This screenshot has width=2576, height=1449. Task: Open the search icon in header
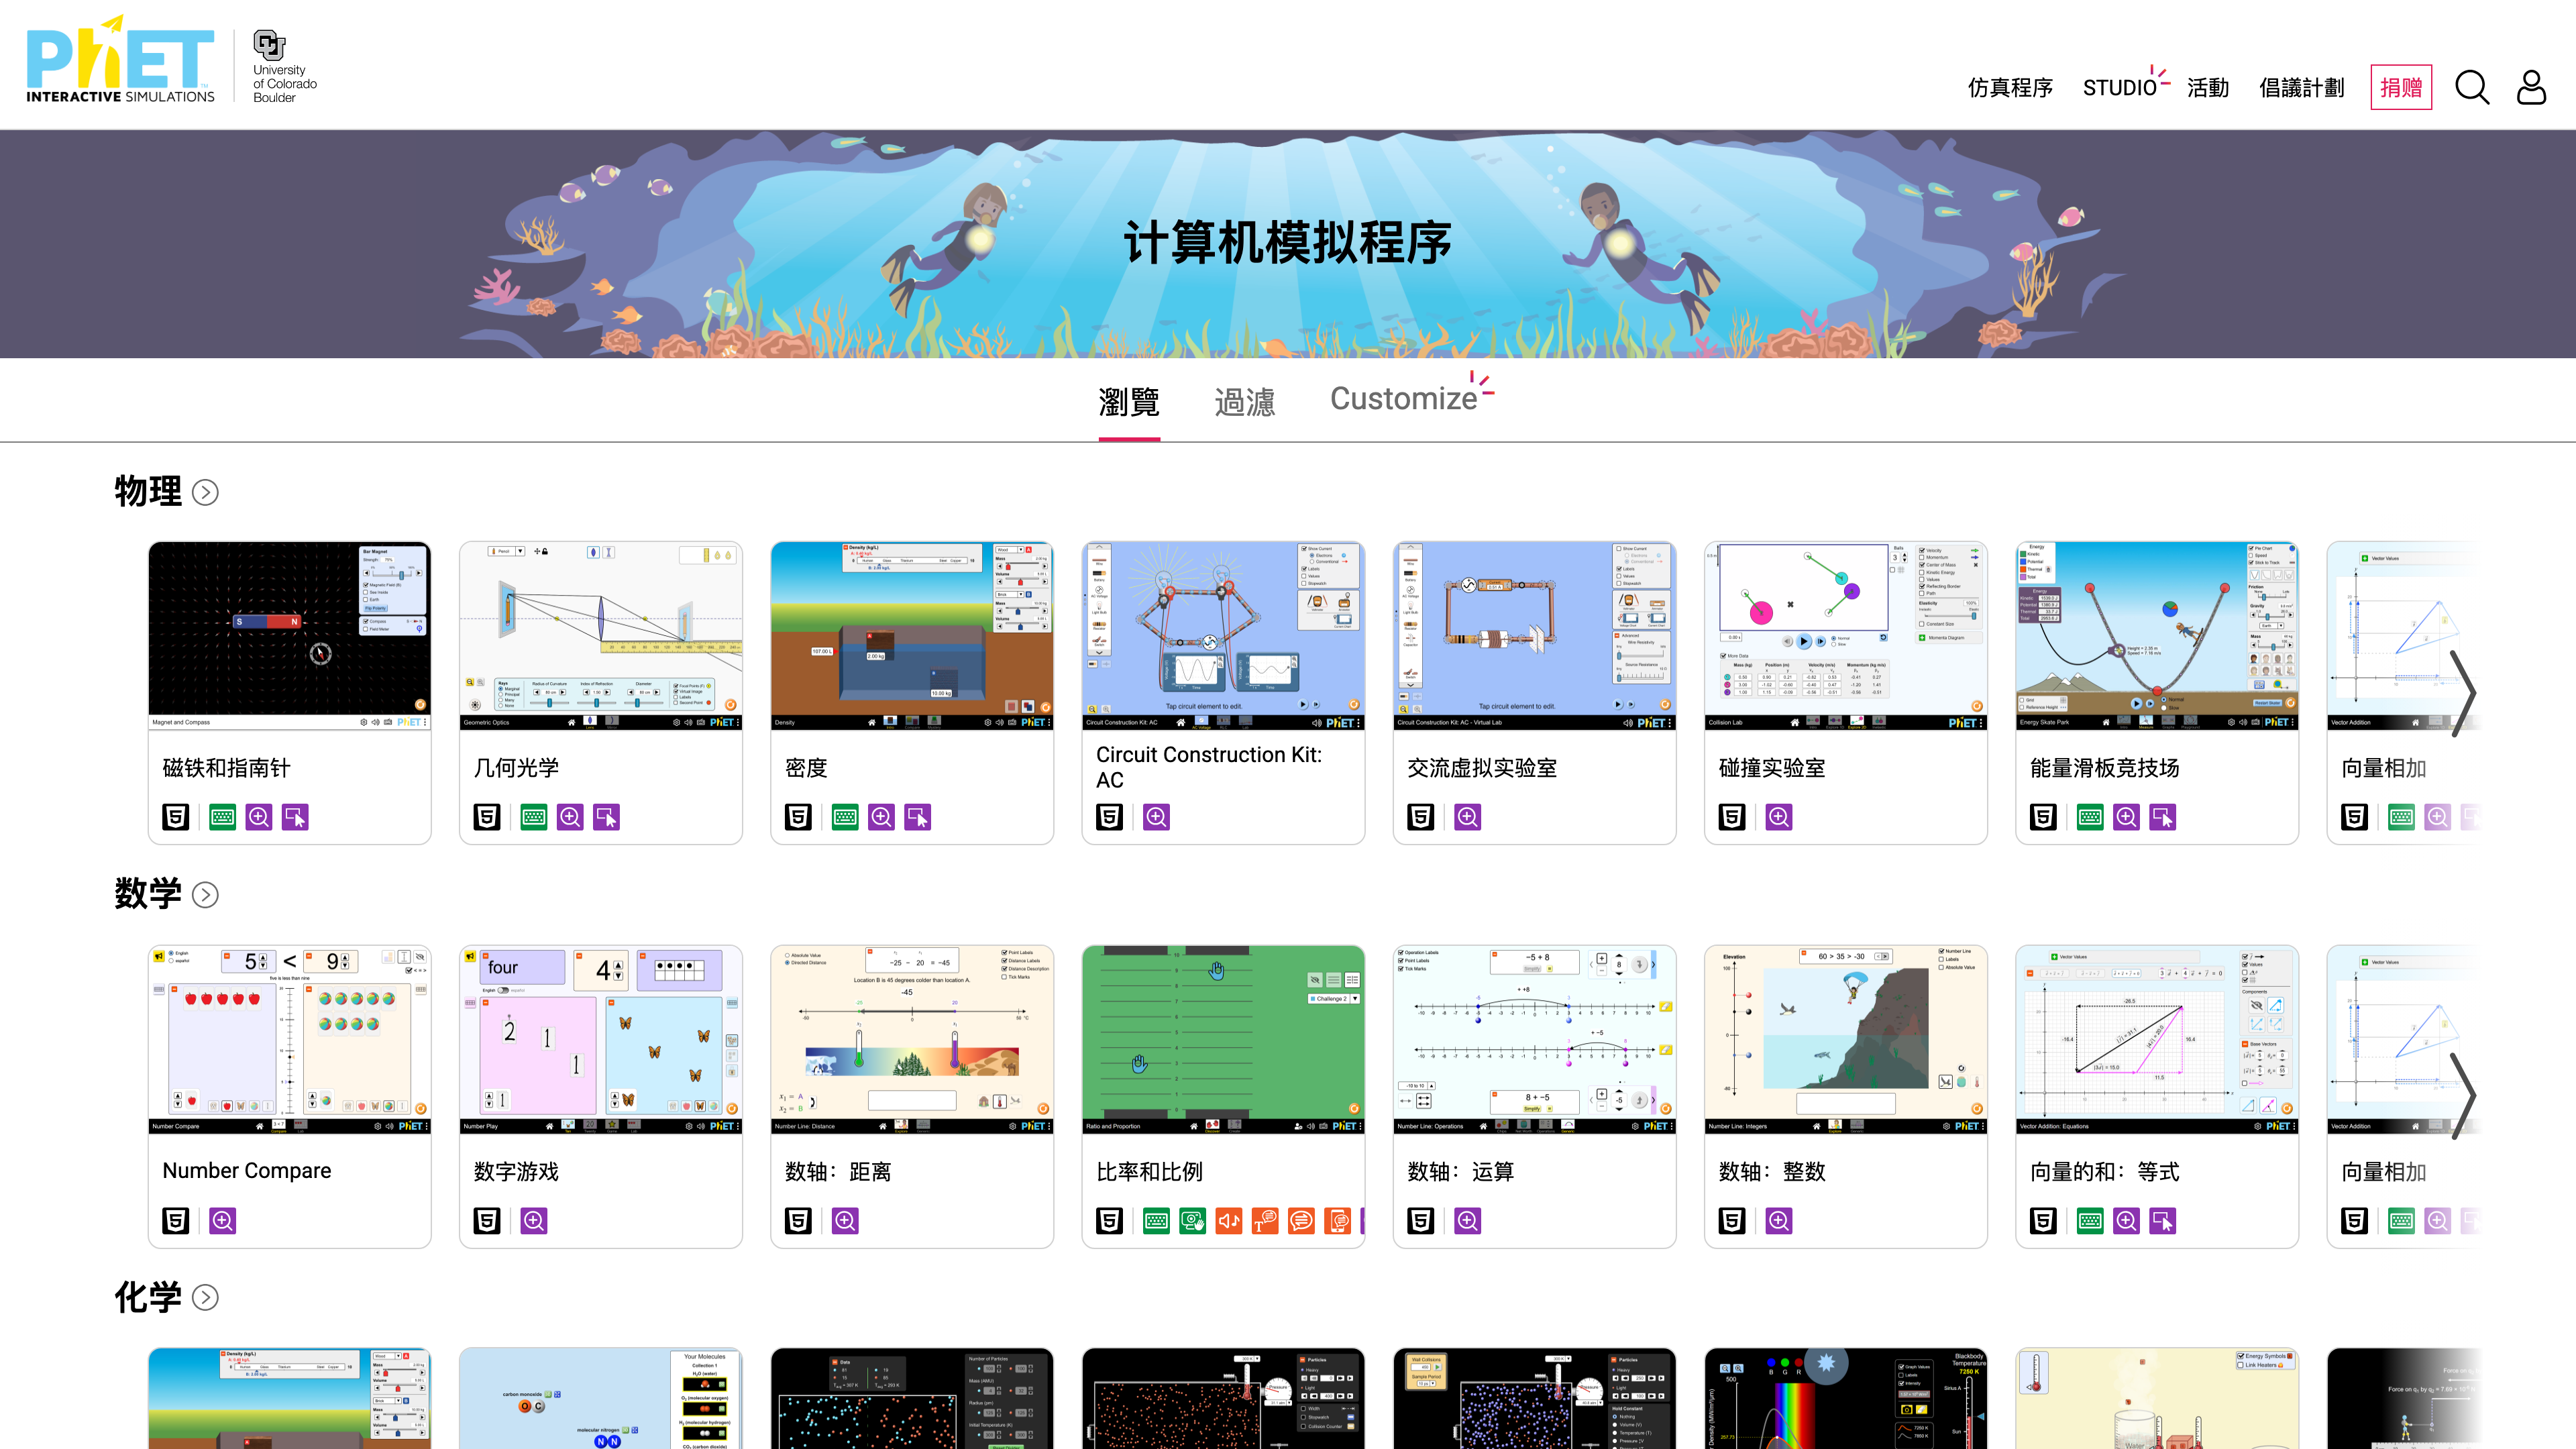(x=2471, y=88)
